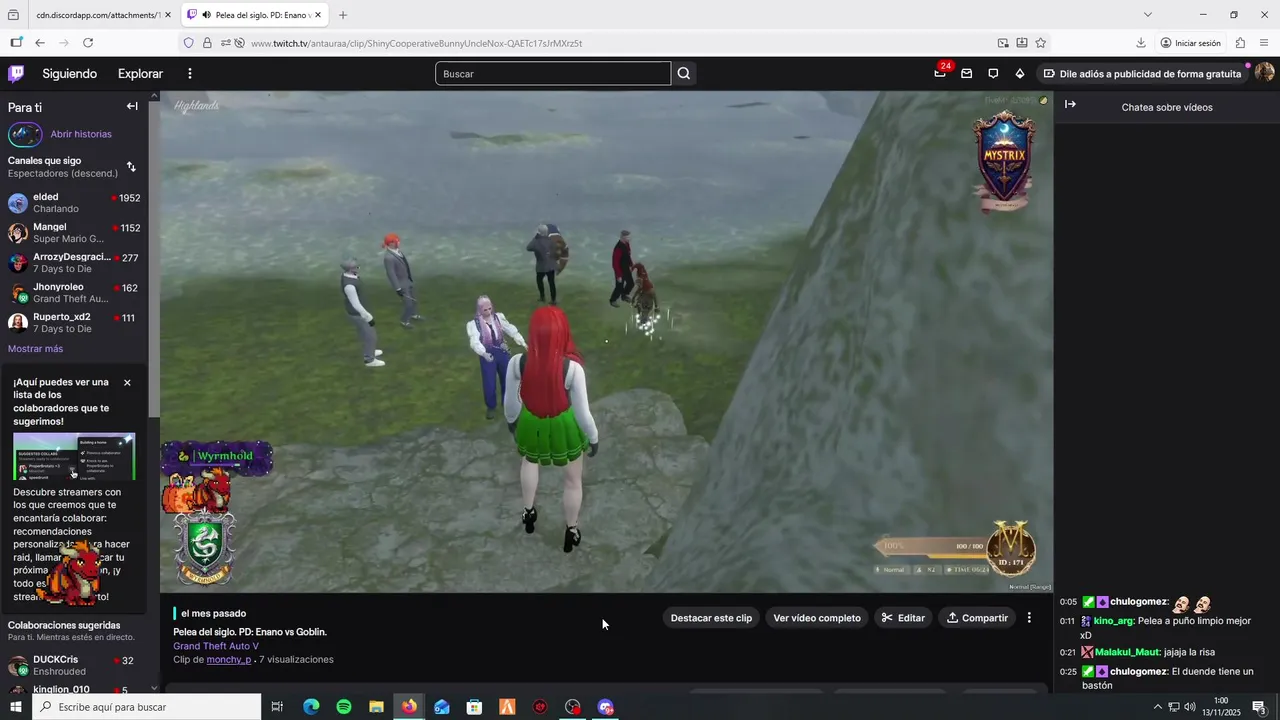Viewport: 1280px width, 720px height.
Task: Open the Prime loot crown icon with 24 badge
Action: coord(940,73)
